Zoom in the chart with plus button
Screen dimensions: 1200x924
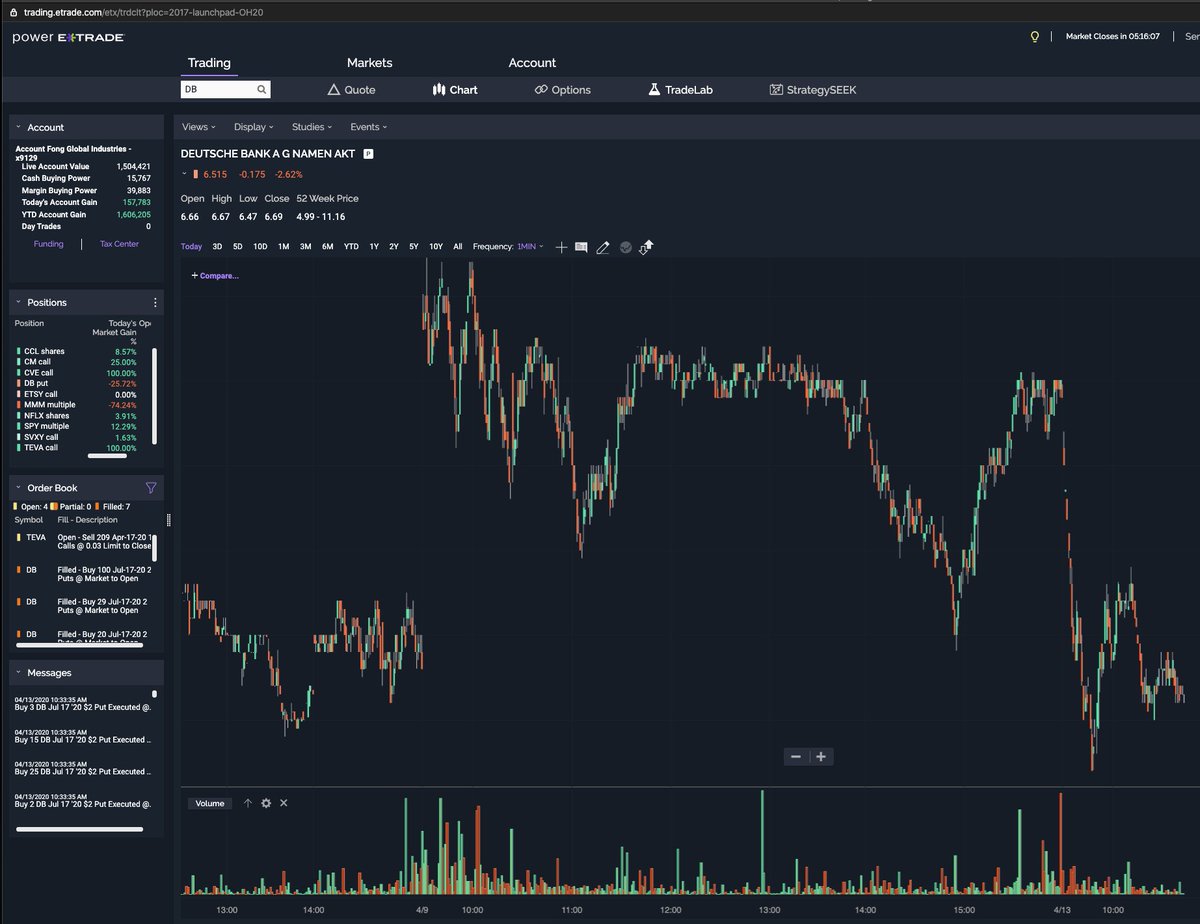821,756
